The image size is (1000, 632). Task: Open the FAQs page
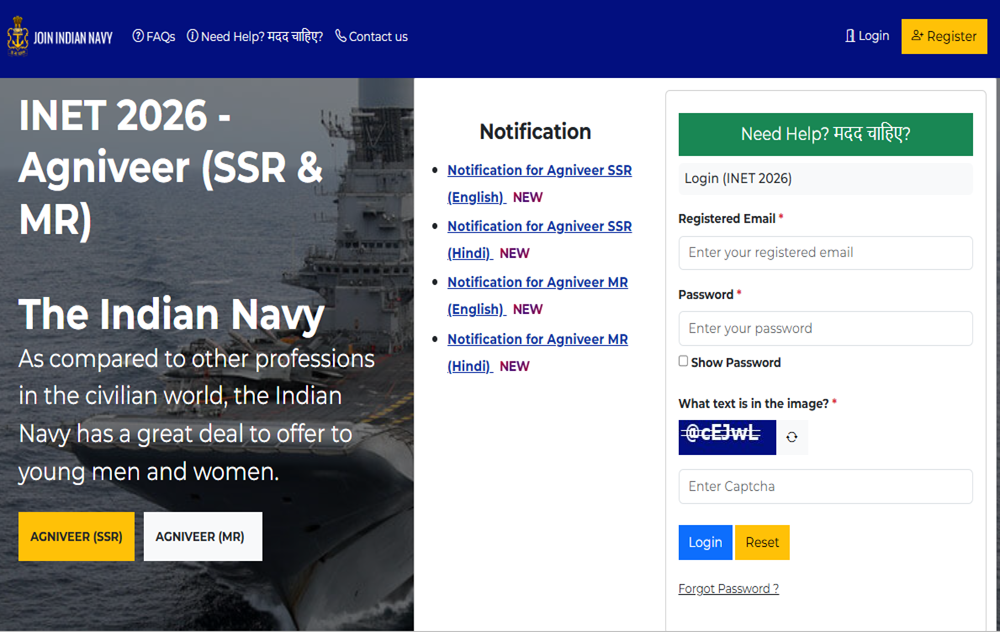(x=154, y=36)
